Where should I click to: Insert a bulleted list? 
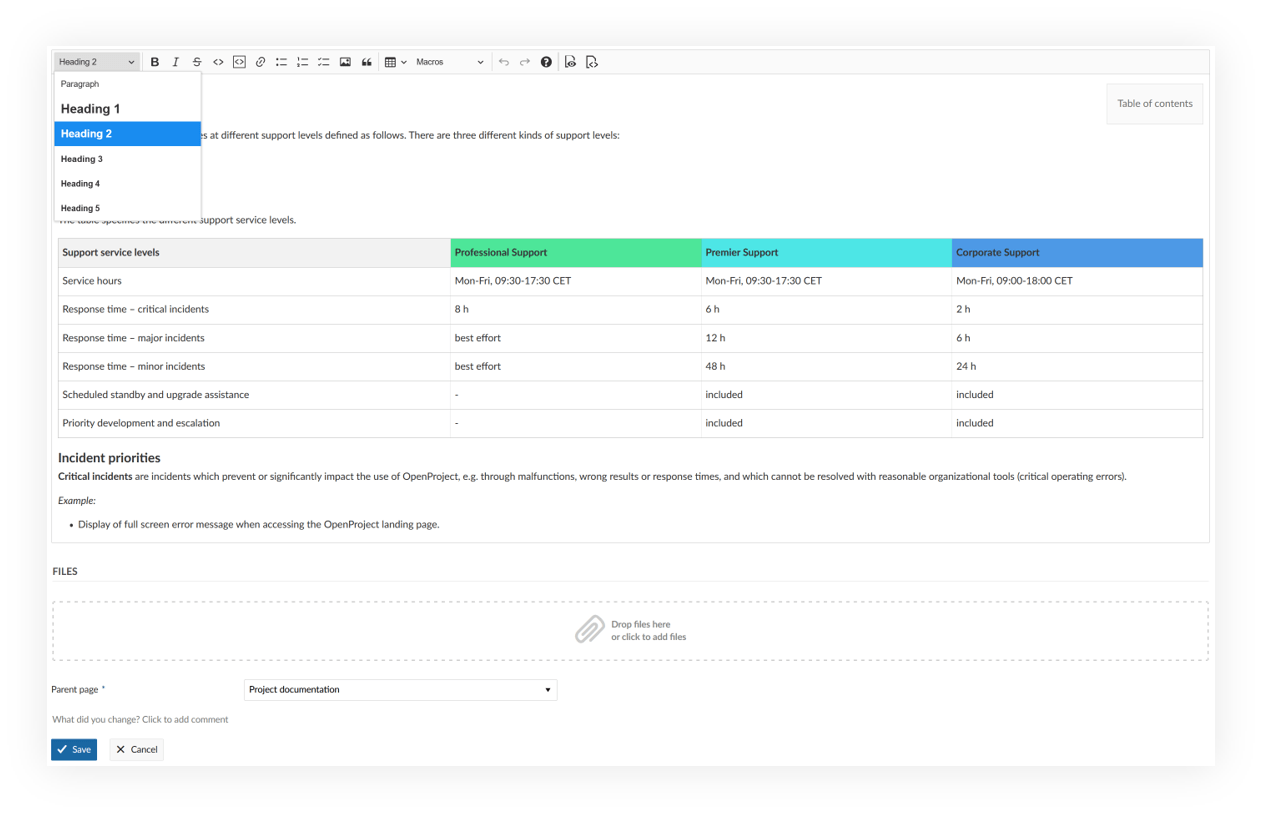point(281,61)
